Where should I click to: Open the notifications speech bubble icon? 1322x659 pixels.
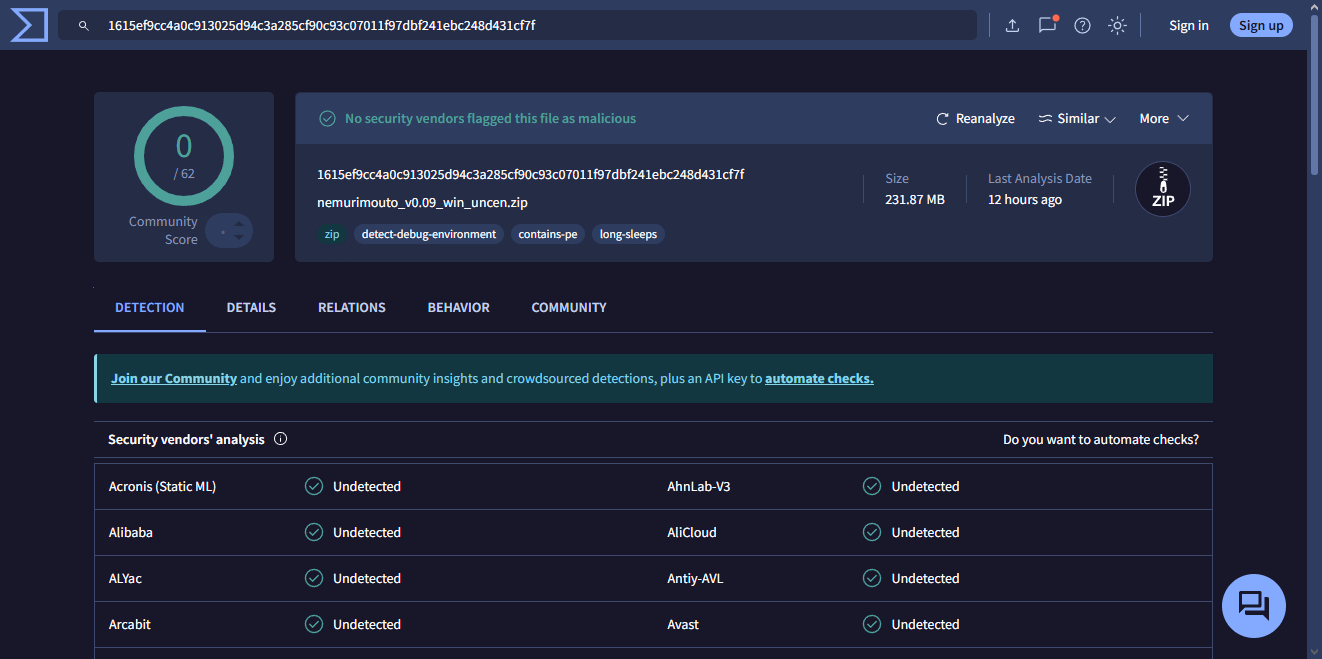point(1047,25)
